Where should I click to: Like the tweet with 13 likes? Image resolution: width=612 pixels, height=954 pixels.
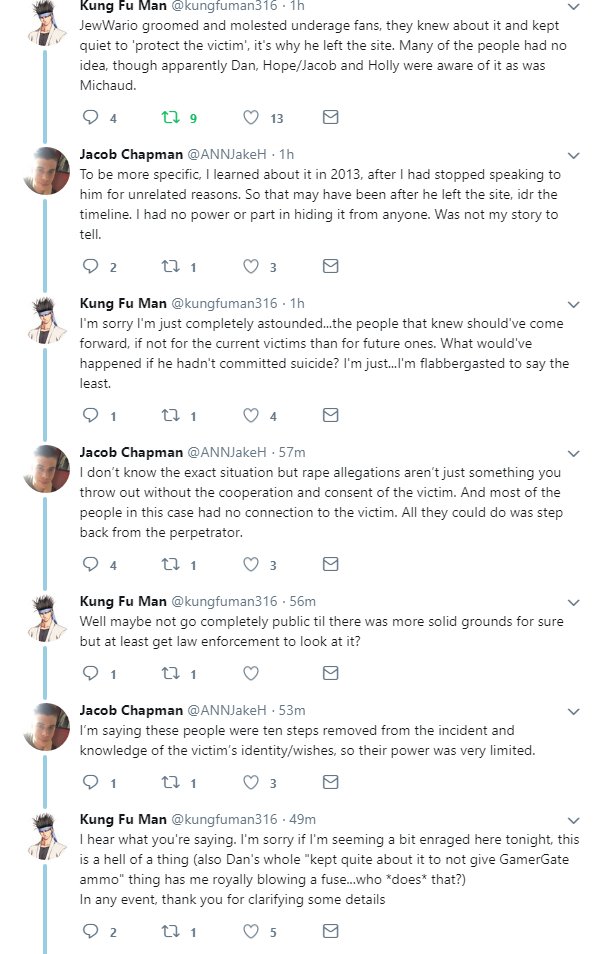point(251,117)
